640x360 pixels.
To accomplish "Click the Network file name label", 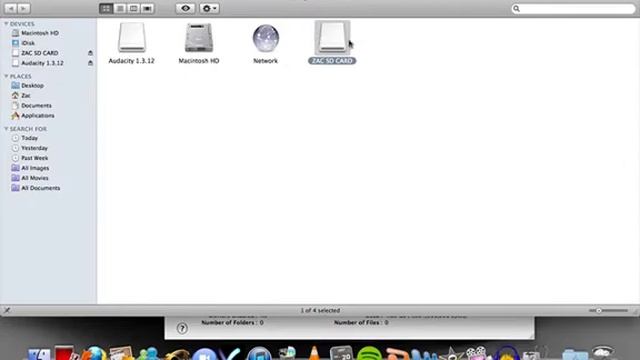I will click(x=265, y=61).
